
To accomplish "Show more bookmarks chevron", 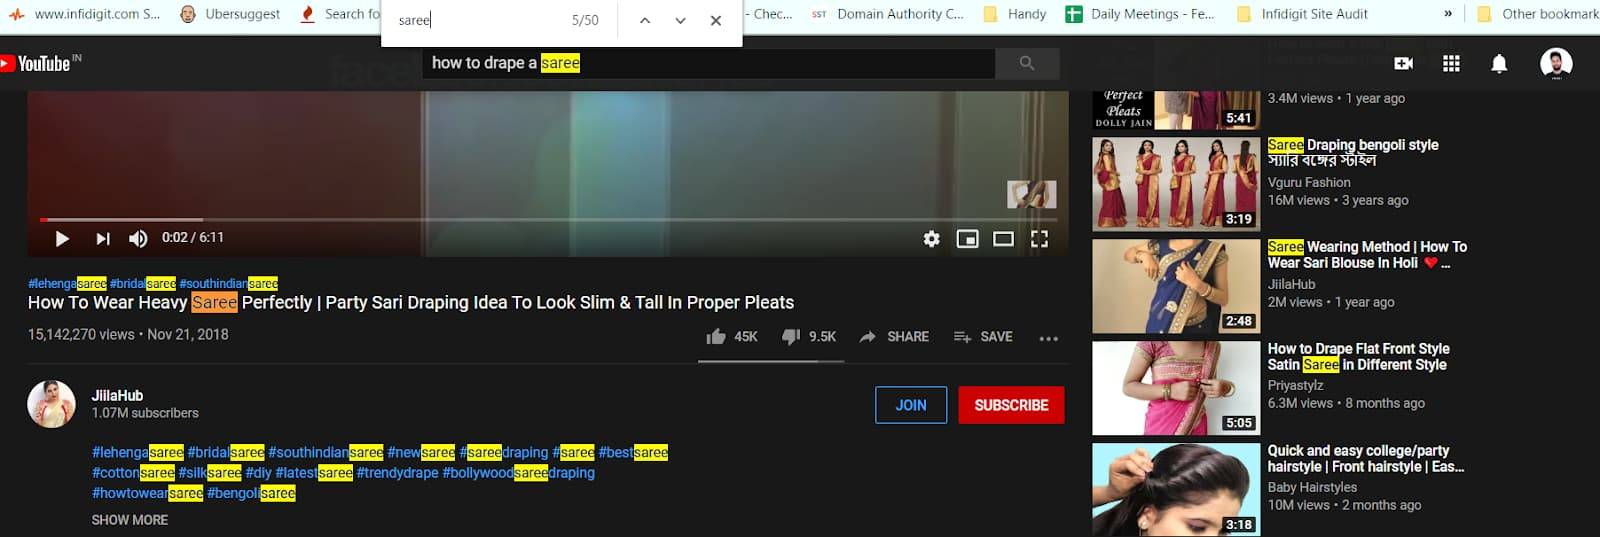I will click(x=1447, y=14).
